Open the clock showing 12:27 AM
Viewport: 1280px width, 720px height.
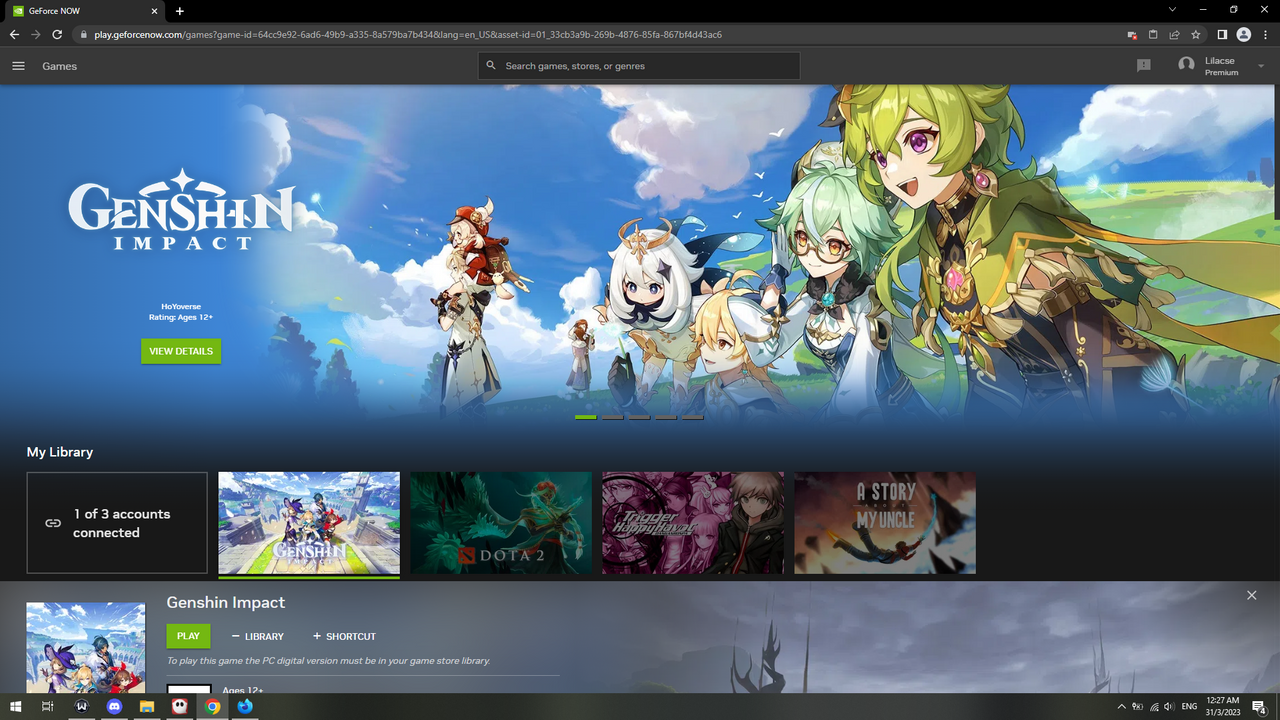click(x=1223, y=706)
